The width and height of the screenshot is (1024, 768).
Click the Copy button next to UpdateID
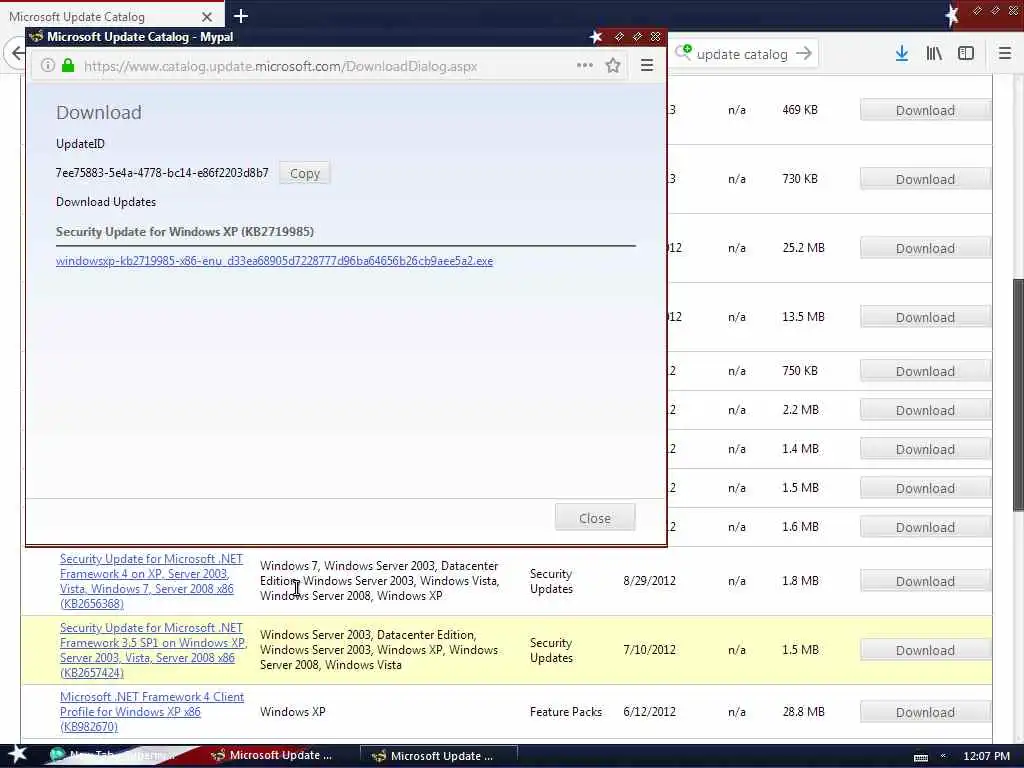pos(304,173)
